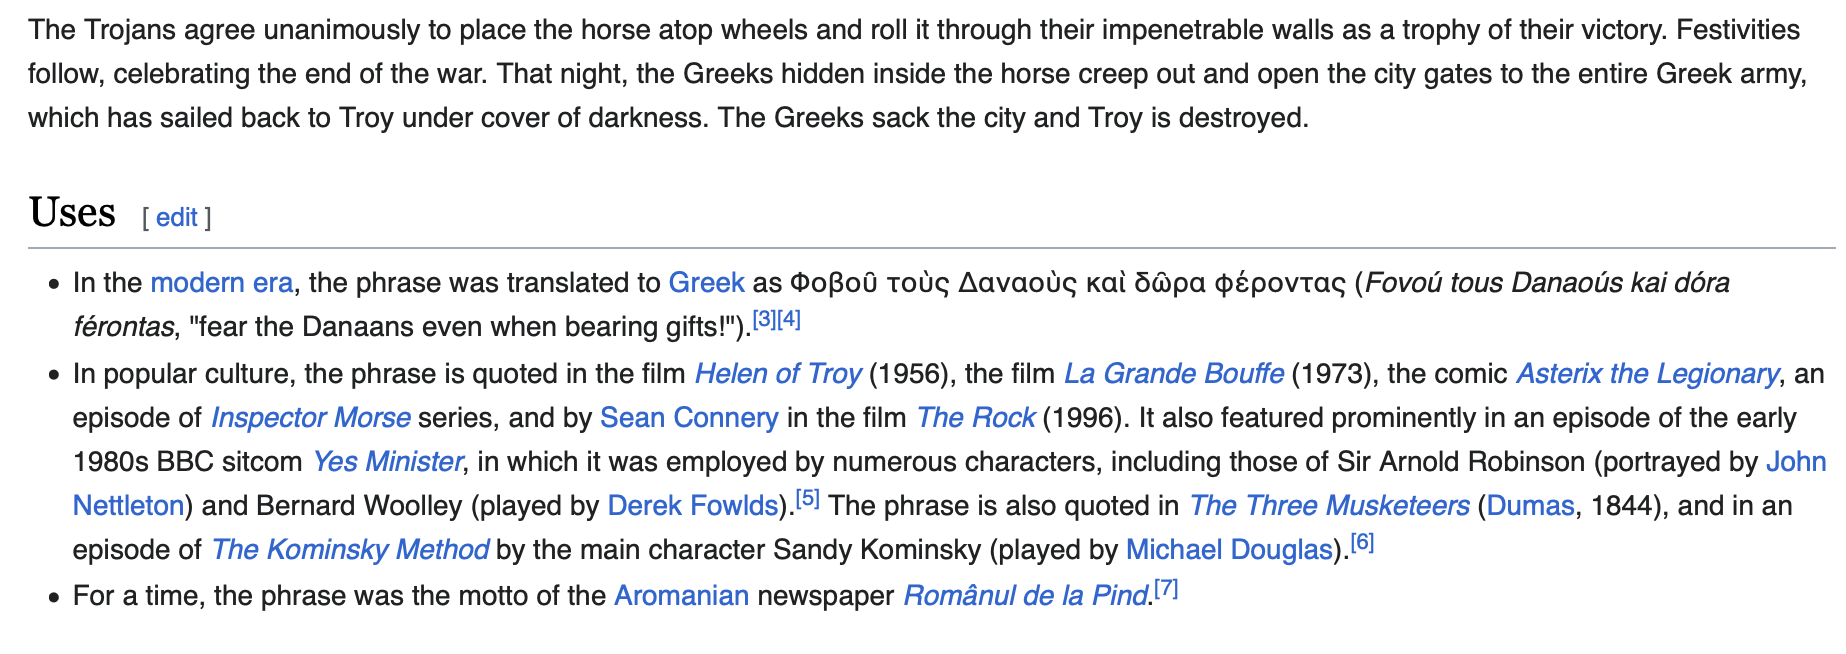Open Românul de la Pind link
The width and height of the screenshot is (1846, 654).
[1025, 596]
